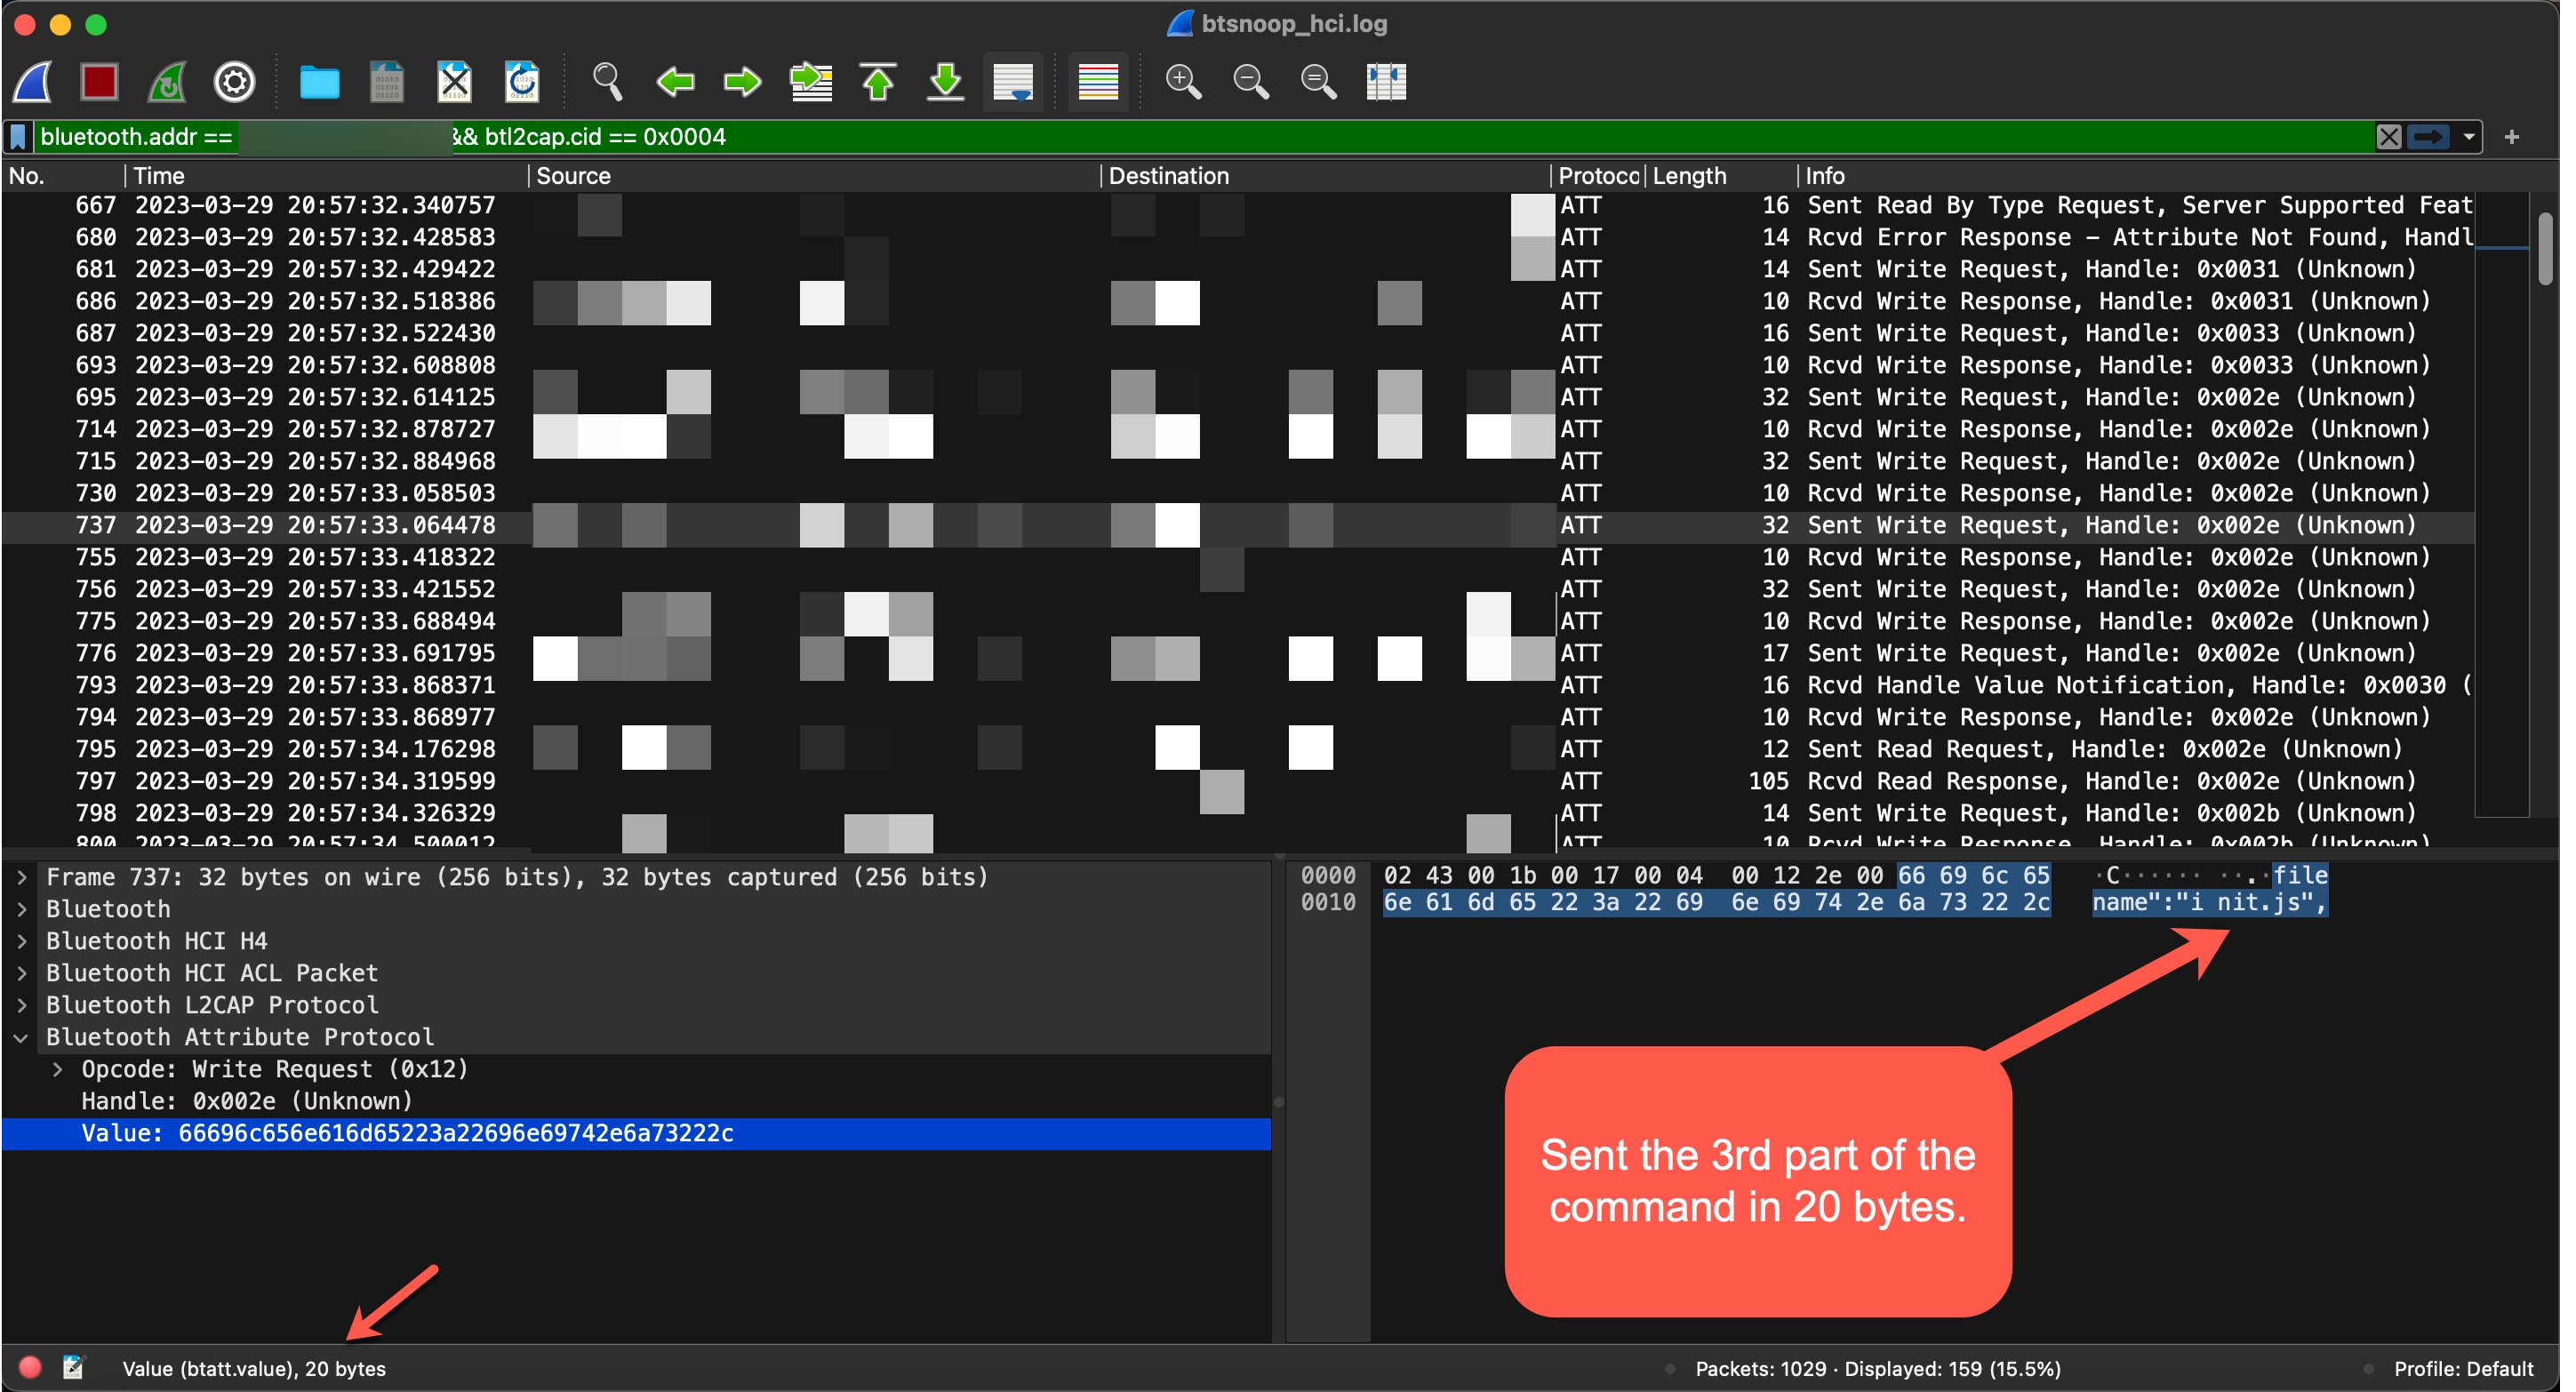Expand the Bluetooth tree node

click(x=22, y=909)
